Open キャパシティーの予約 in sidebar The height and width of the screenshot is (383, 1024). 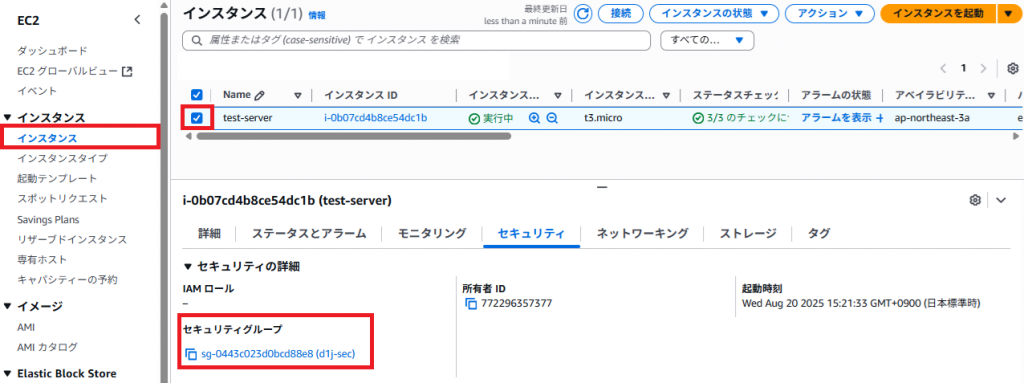coord(67,280)
